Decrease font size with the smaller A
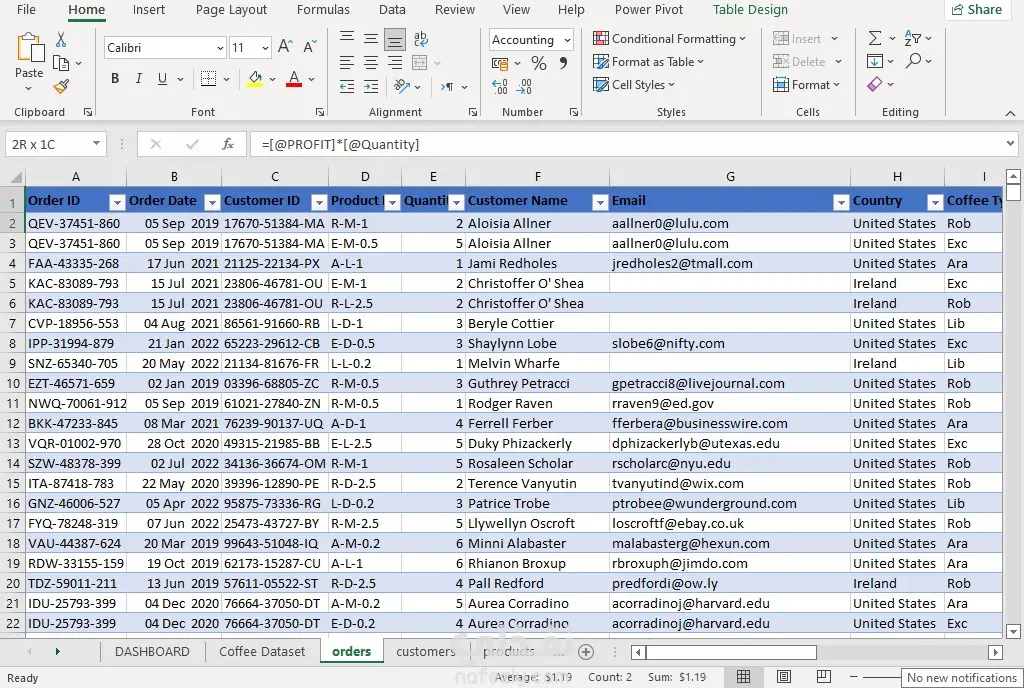This screenshot has width=1024, height=688. point(310,46)
